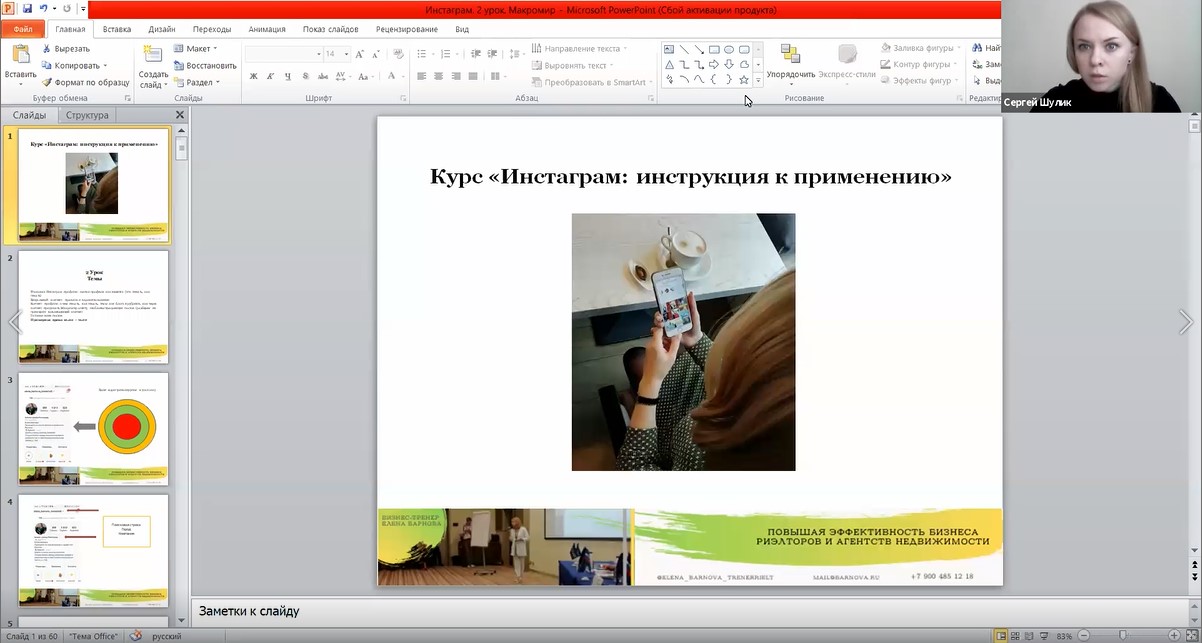Select slide 3 thumbnail with target circles

pos(94,429)
